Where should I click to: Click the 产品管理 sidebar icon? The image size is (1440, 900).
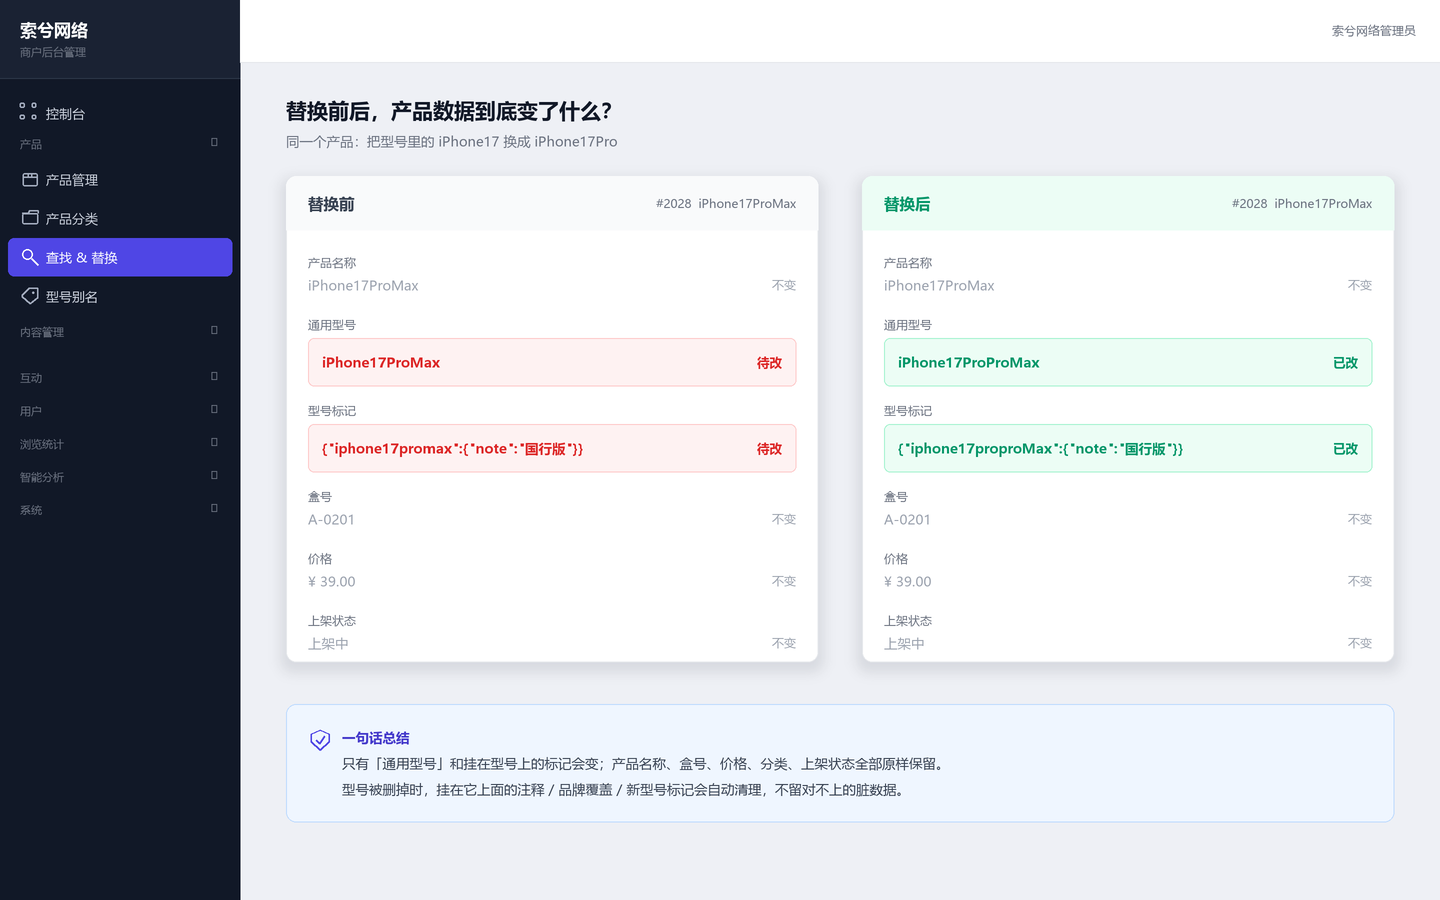coord(30,180)
